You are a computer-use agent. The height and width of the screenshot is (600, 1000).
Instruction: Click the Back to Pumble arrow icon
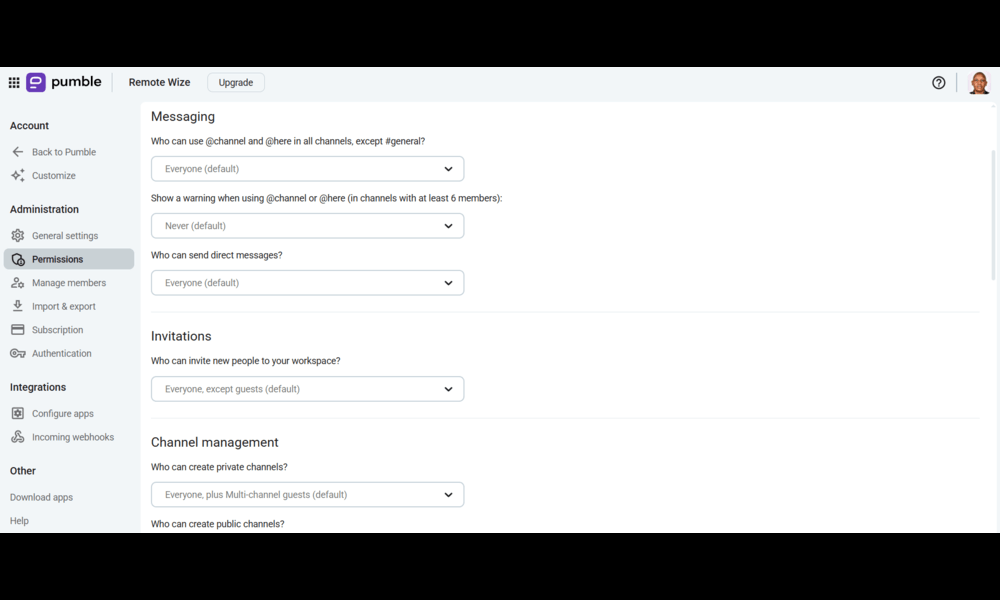coord(18,152)
